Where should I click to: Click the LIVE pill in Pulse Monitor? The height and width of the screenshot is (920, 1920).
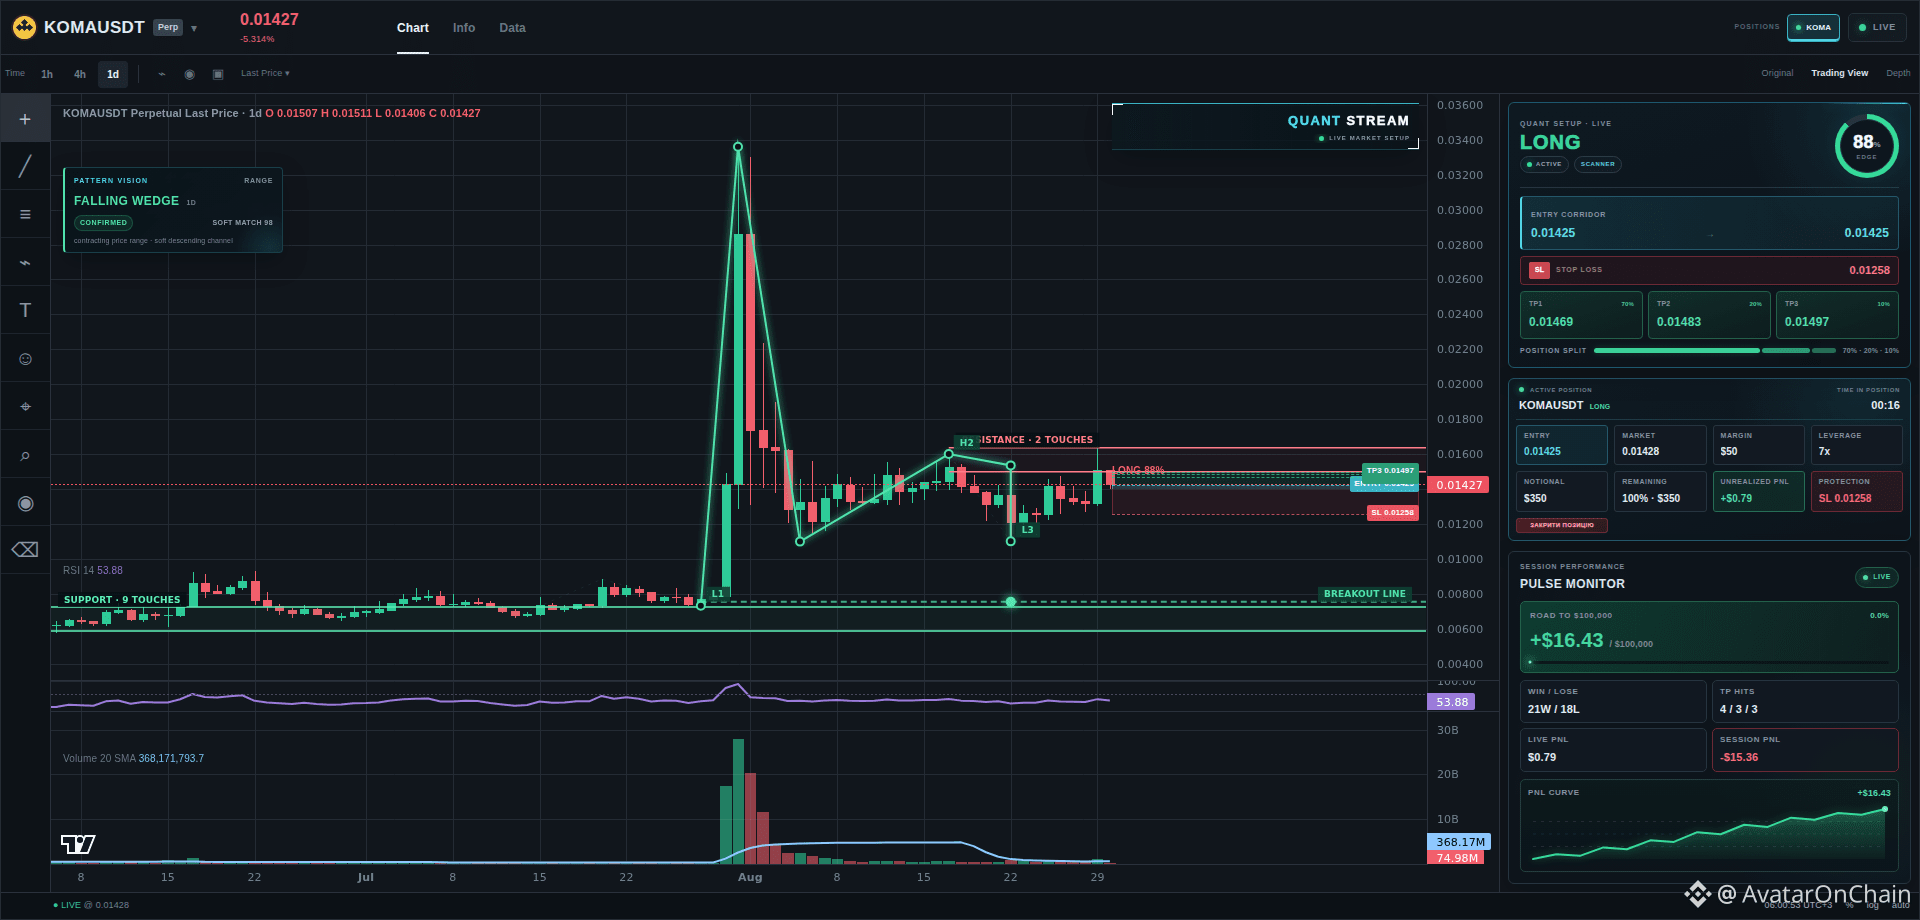coord(1877,577)
